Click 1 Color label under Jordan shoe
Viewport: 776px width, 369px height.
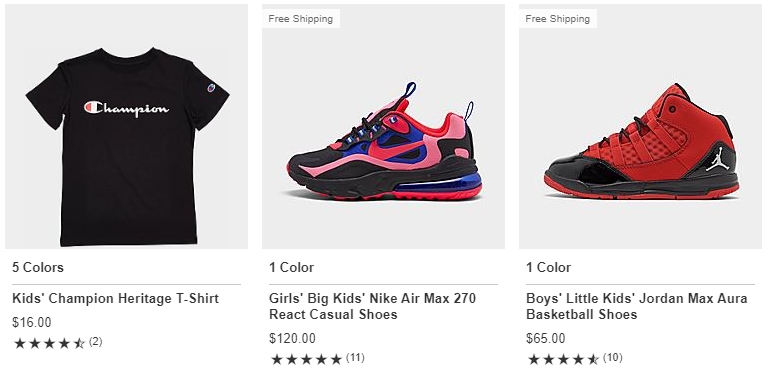click(548, 268)
